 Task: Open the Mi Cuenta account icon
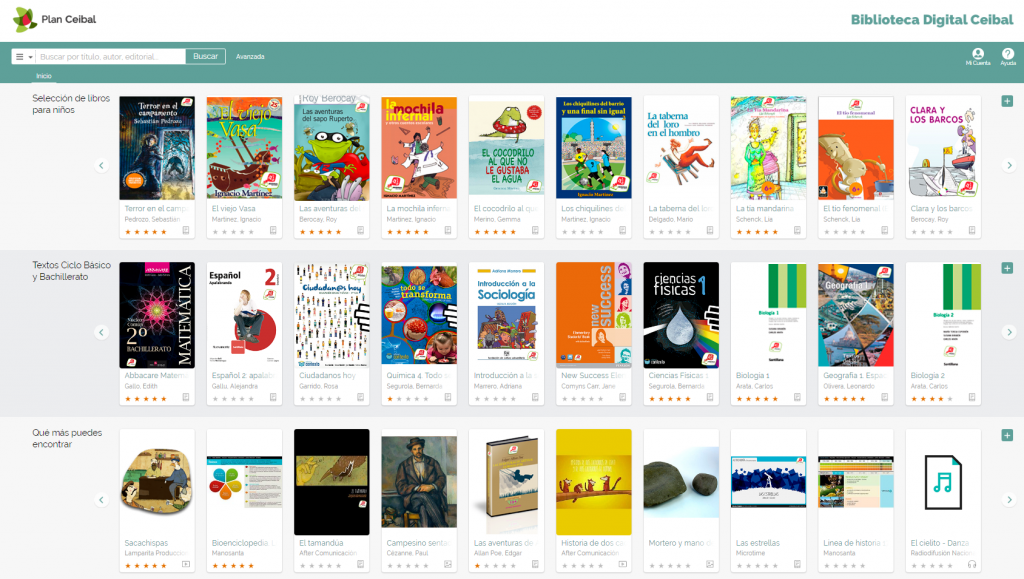point(978,56)
